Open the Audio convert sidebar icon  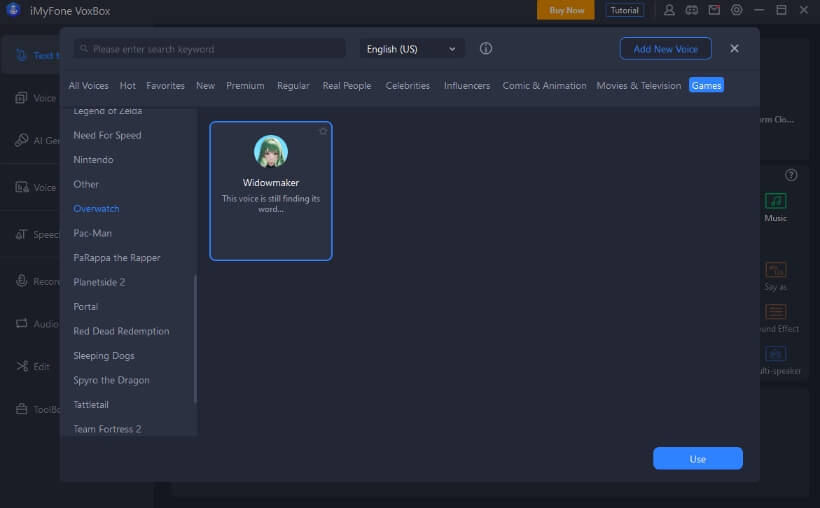click(21, 323)
